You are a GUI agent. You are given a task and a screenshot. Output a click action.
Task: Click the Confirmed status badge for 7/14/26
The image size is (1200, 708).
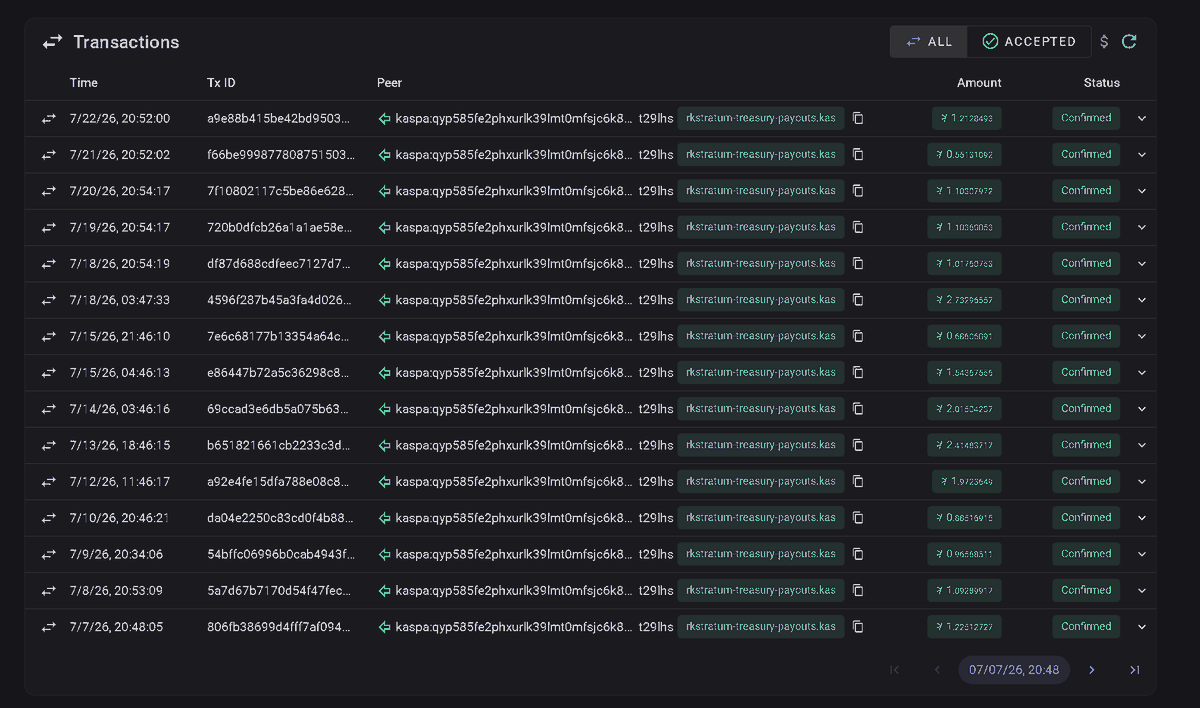pyautogui.click(x=1086, y=409)
